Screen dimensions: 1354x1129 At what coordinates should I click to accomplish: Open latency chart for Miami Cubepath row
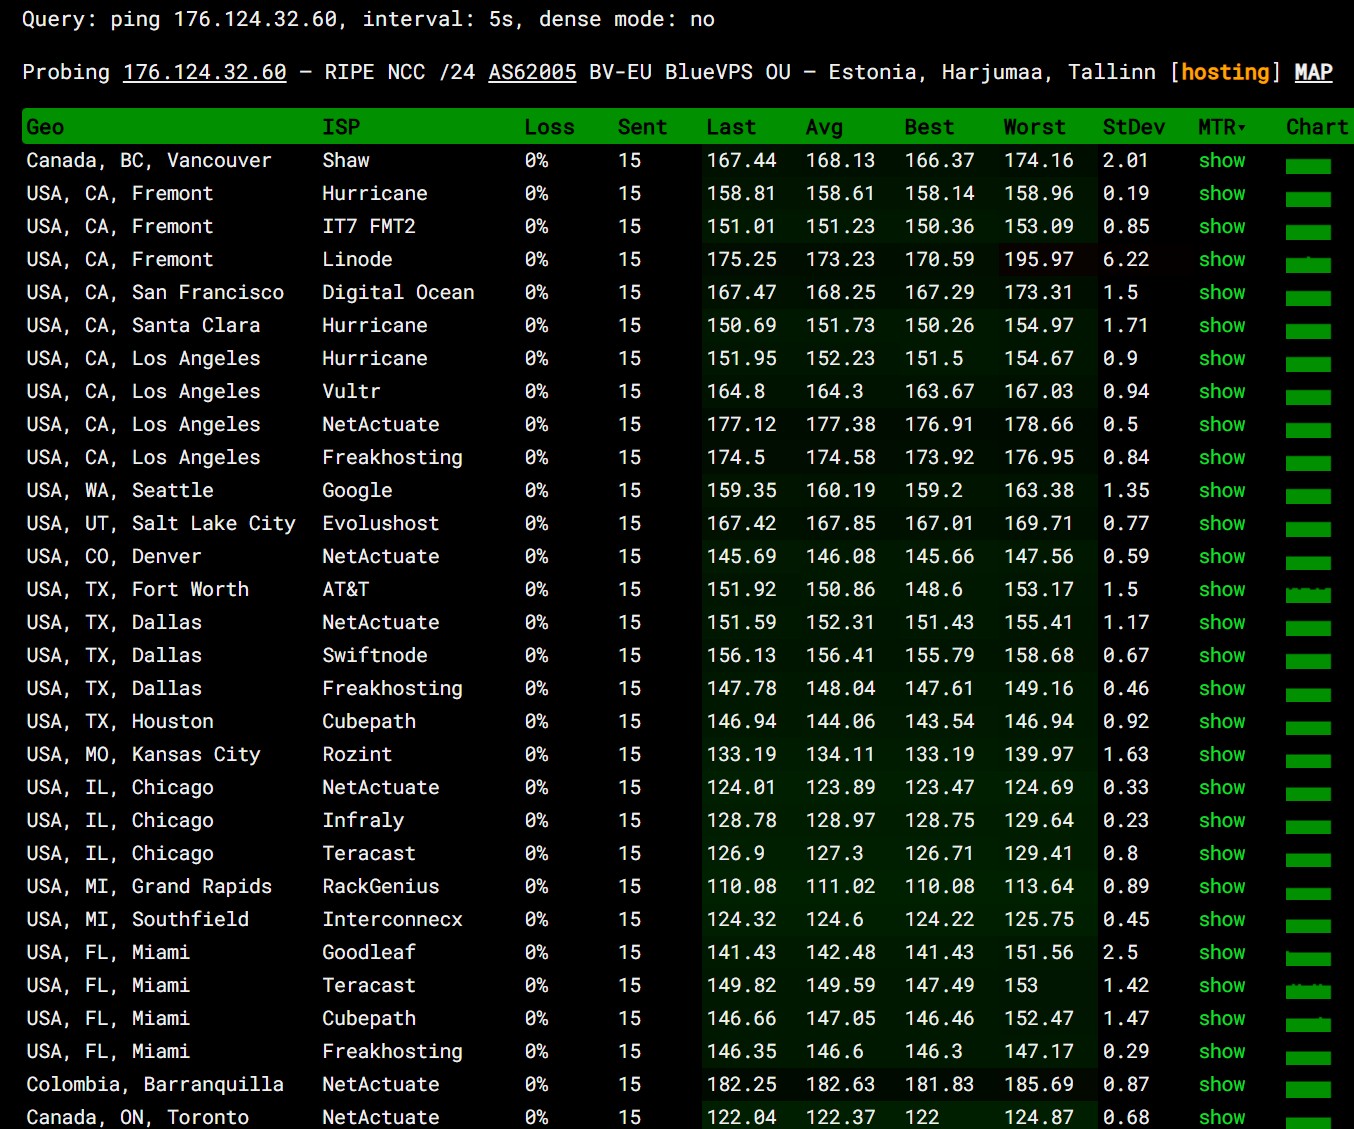(x=1308, y=1024)
